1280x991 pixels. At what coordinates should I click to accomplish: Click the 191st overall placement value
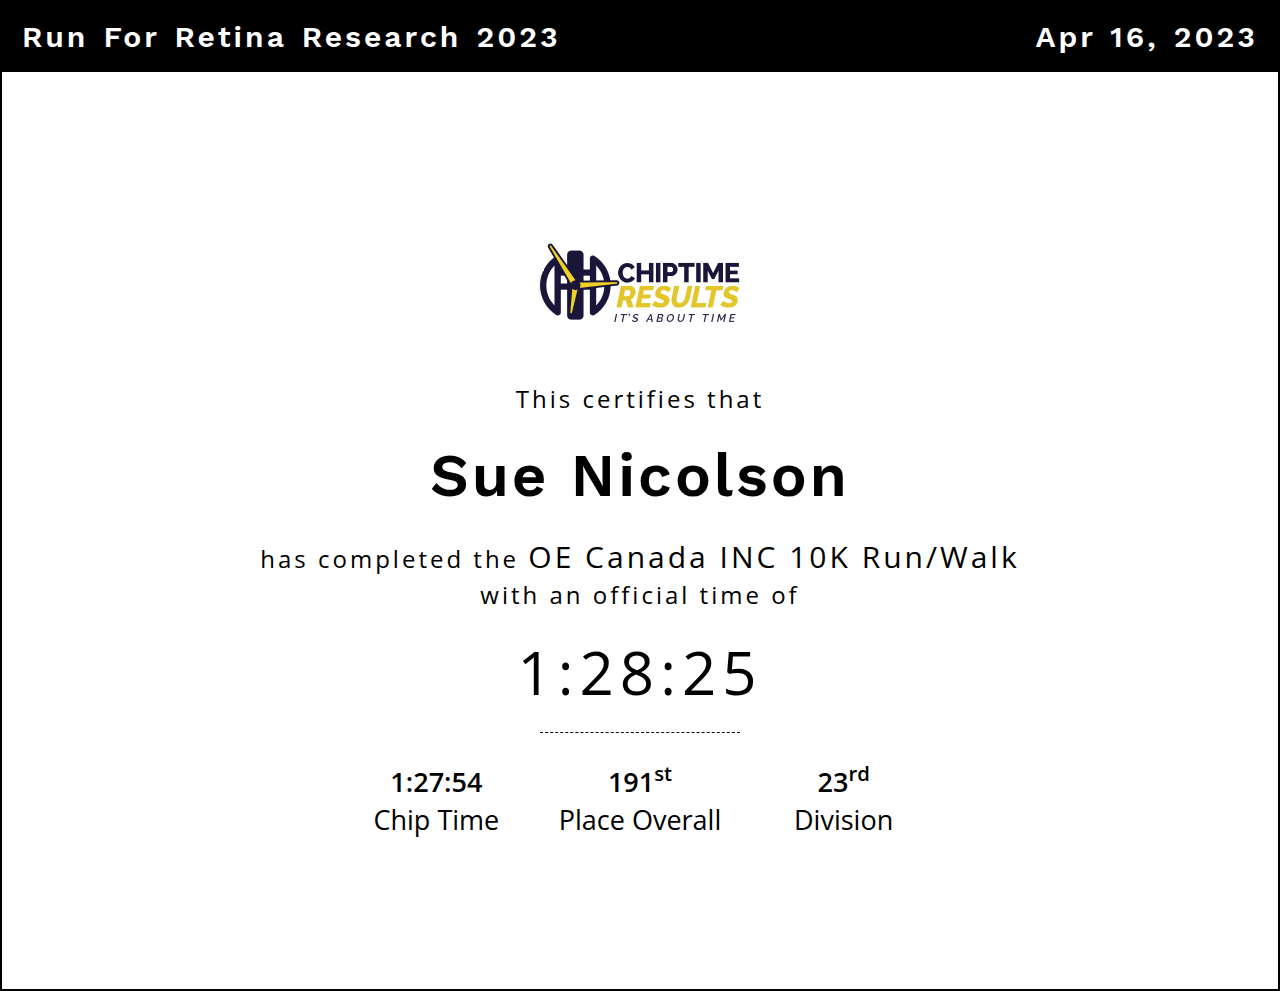coord(639,781)
